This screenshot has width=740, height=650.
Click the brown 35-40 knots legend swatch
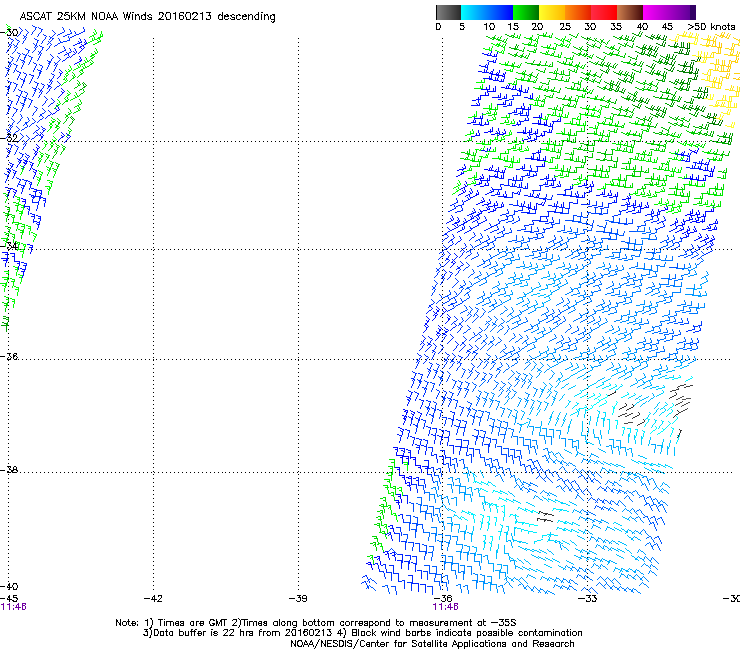pyautogui.click(x=630, y=12)
